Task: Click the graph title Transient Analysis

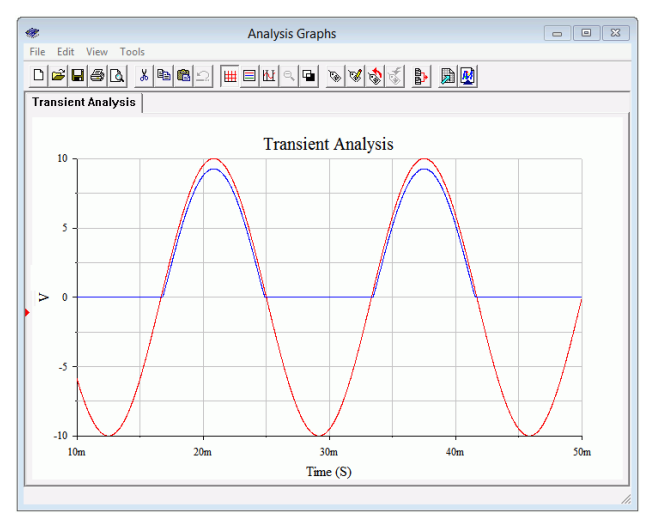Action: coord(328,144)
